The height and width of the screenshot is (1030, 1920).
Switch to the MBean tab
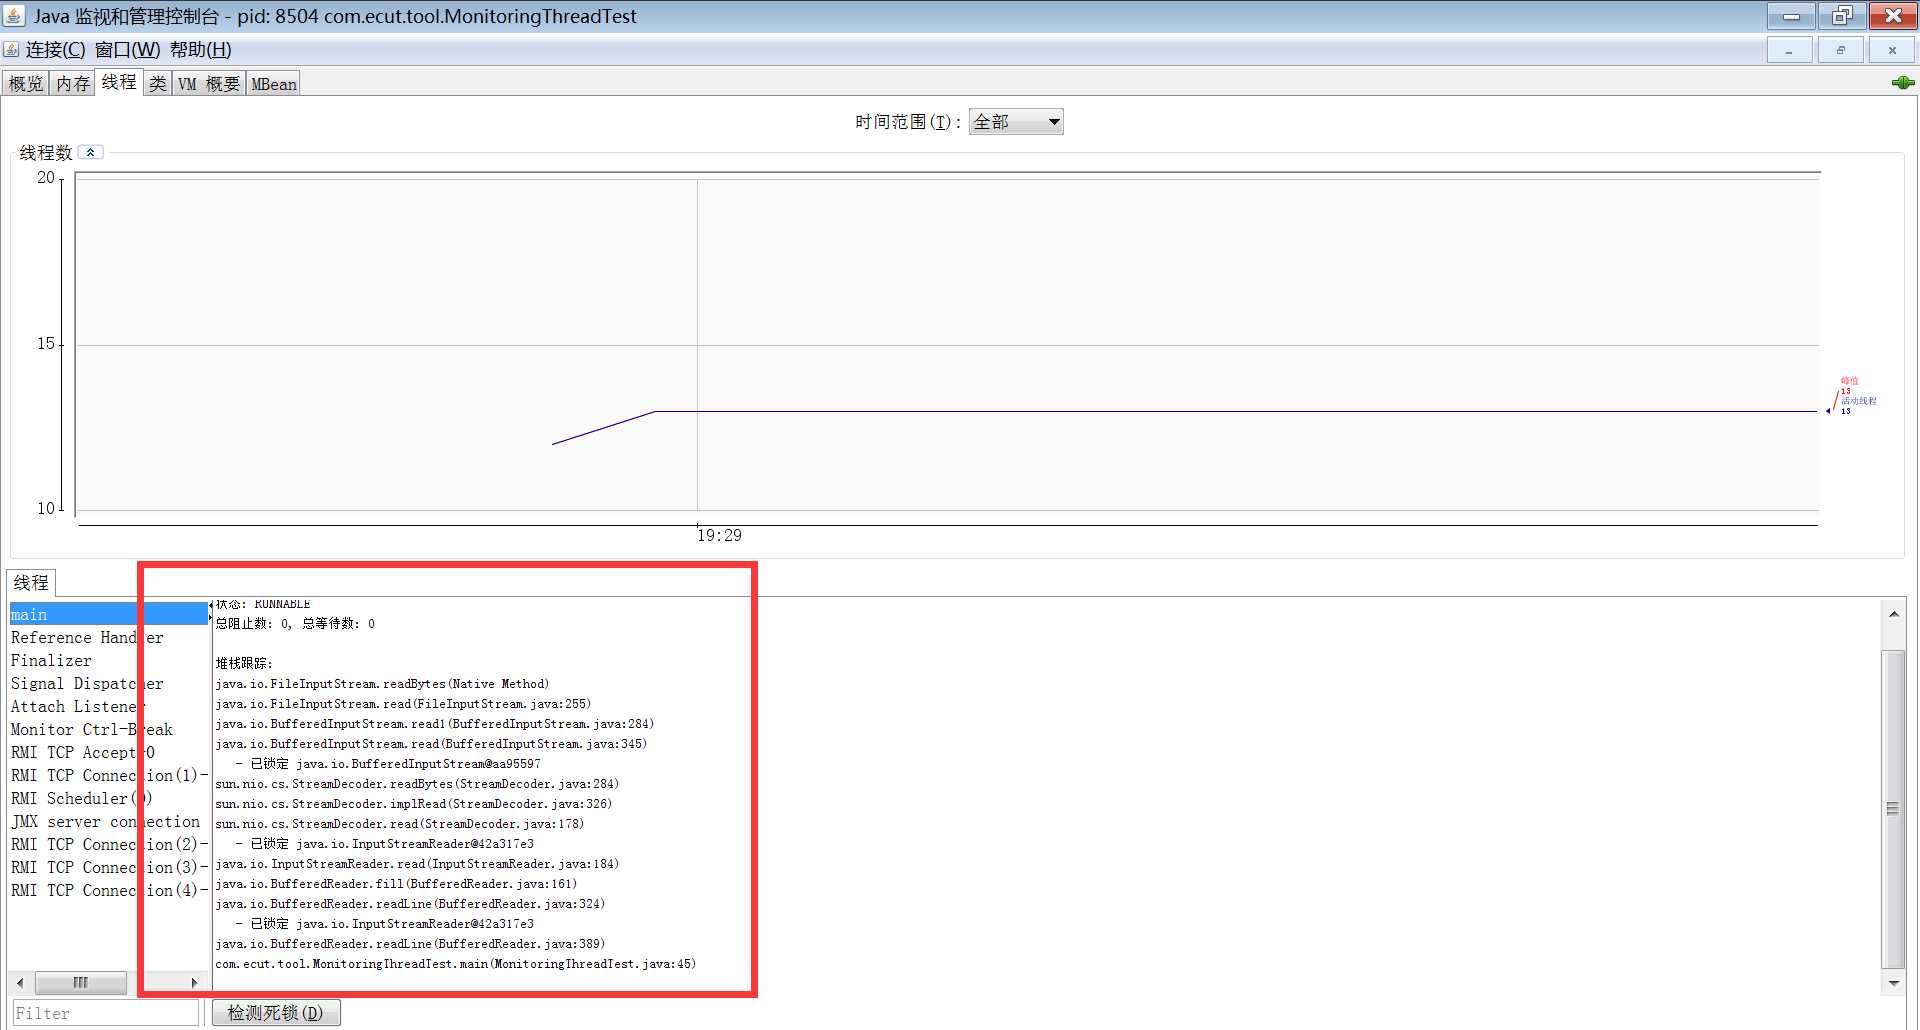pos(273,84)
